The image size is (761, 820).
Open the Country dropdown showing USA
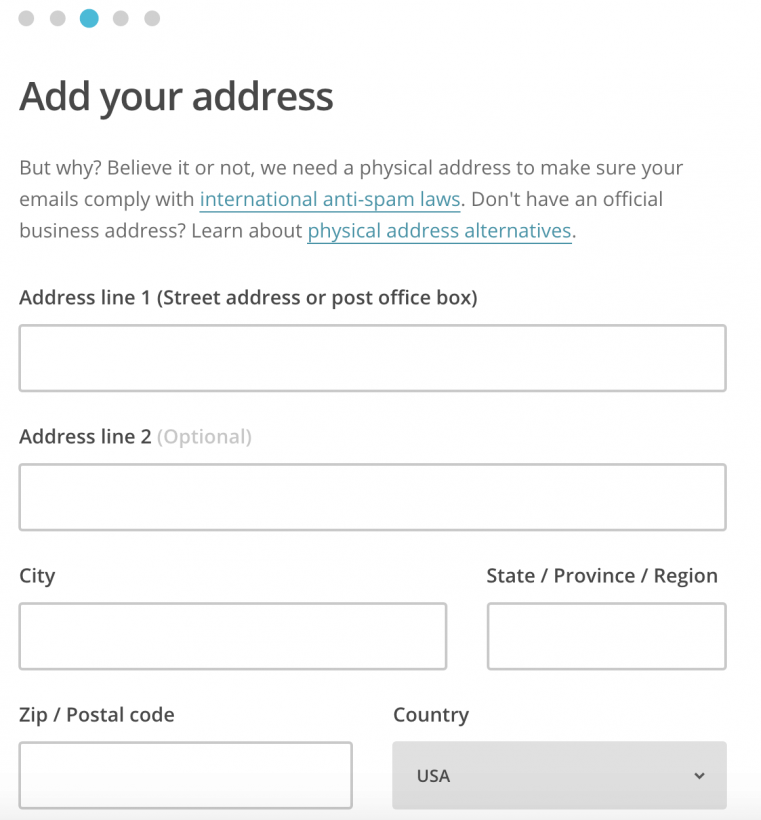558,775
